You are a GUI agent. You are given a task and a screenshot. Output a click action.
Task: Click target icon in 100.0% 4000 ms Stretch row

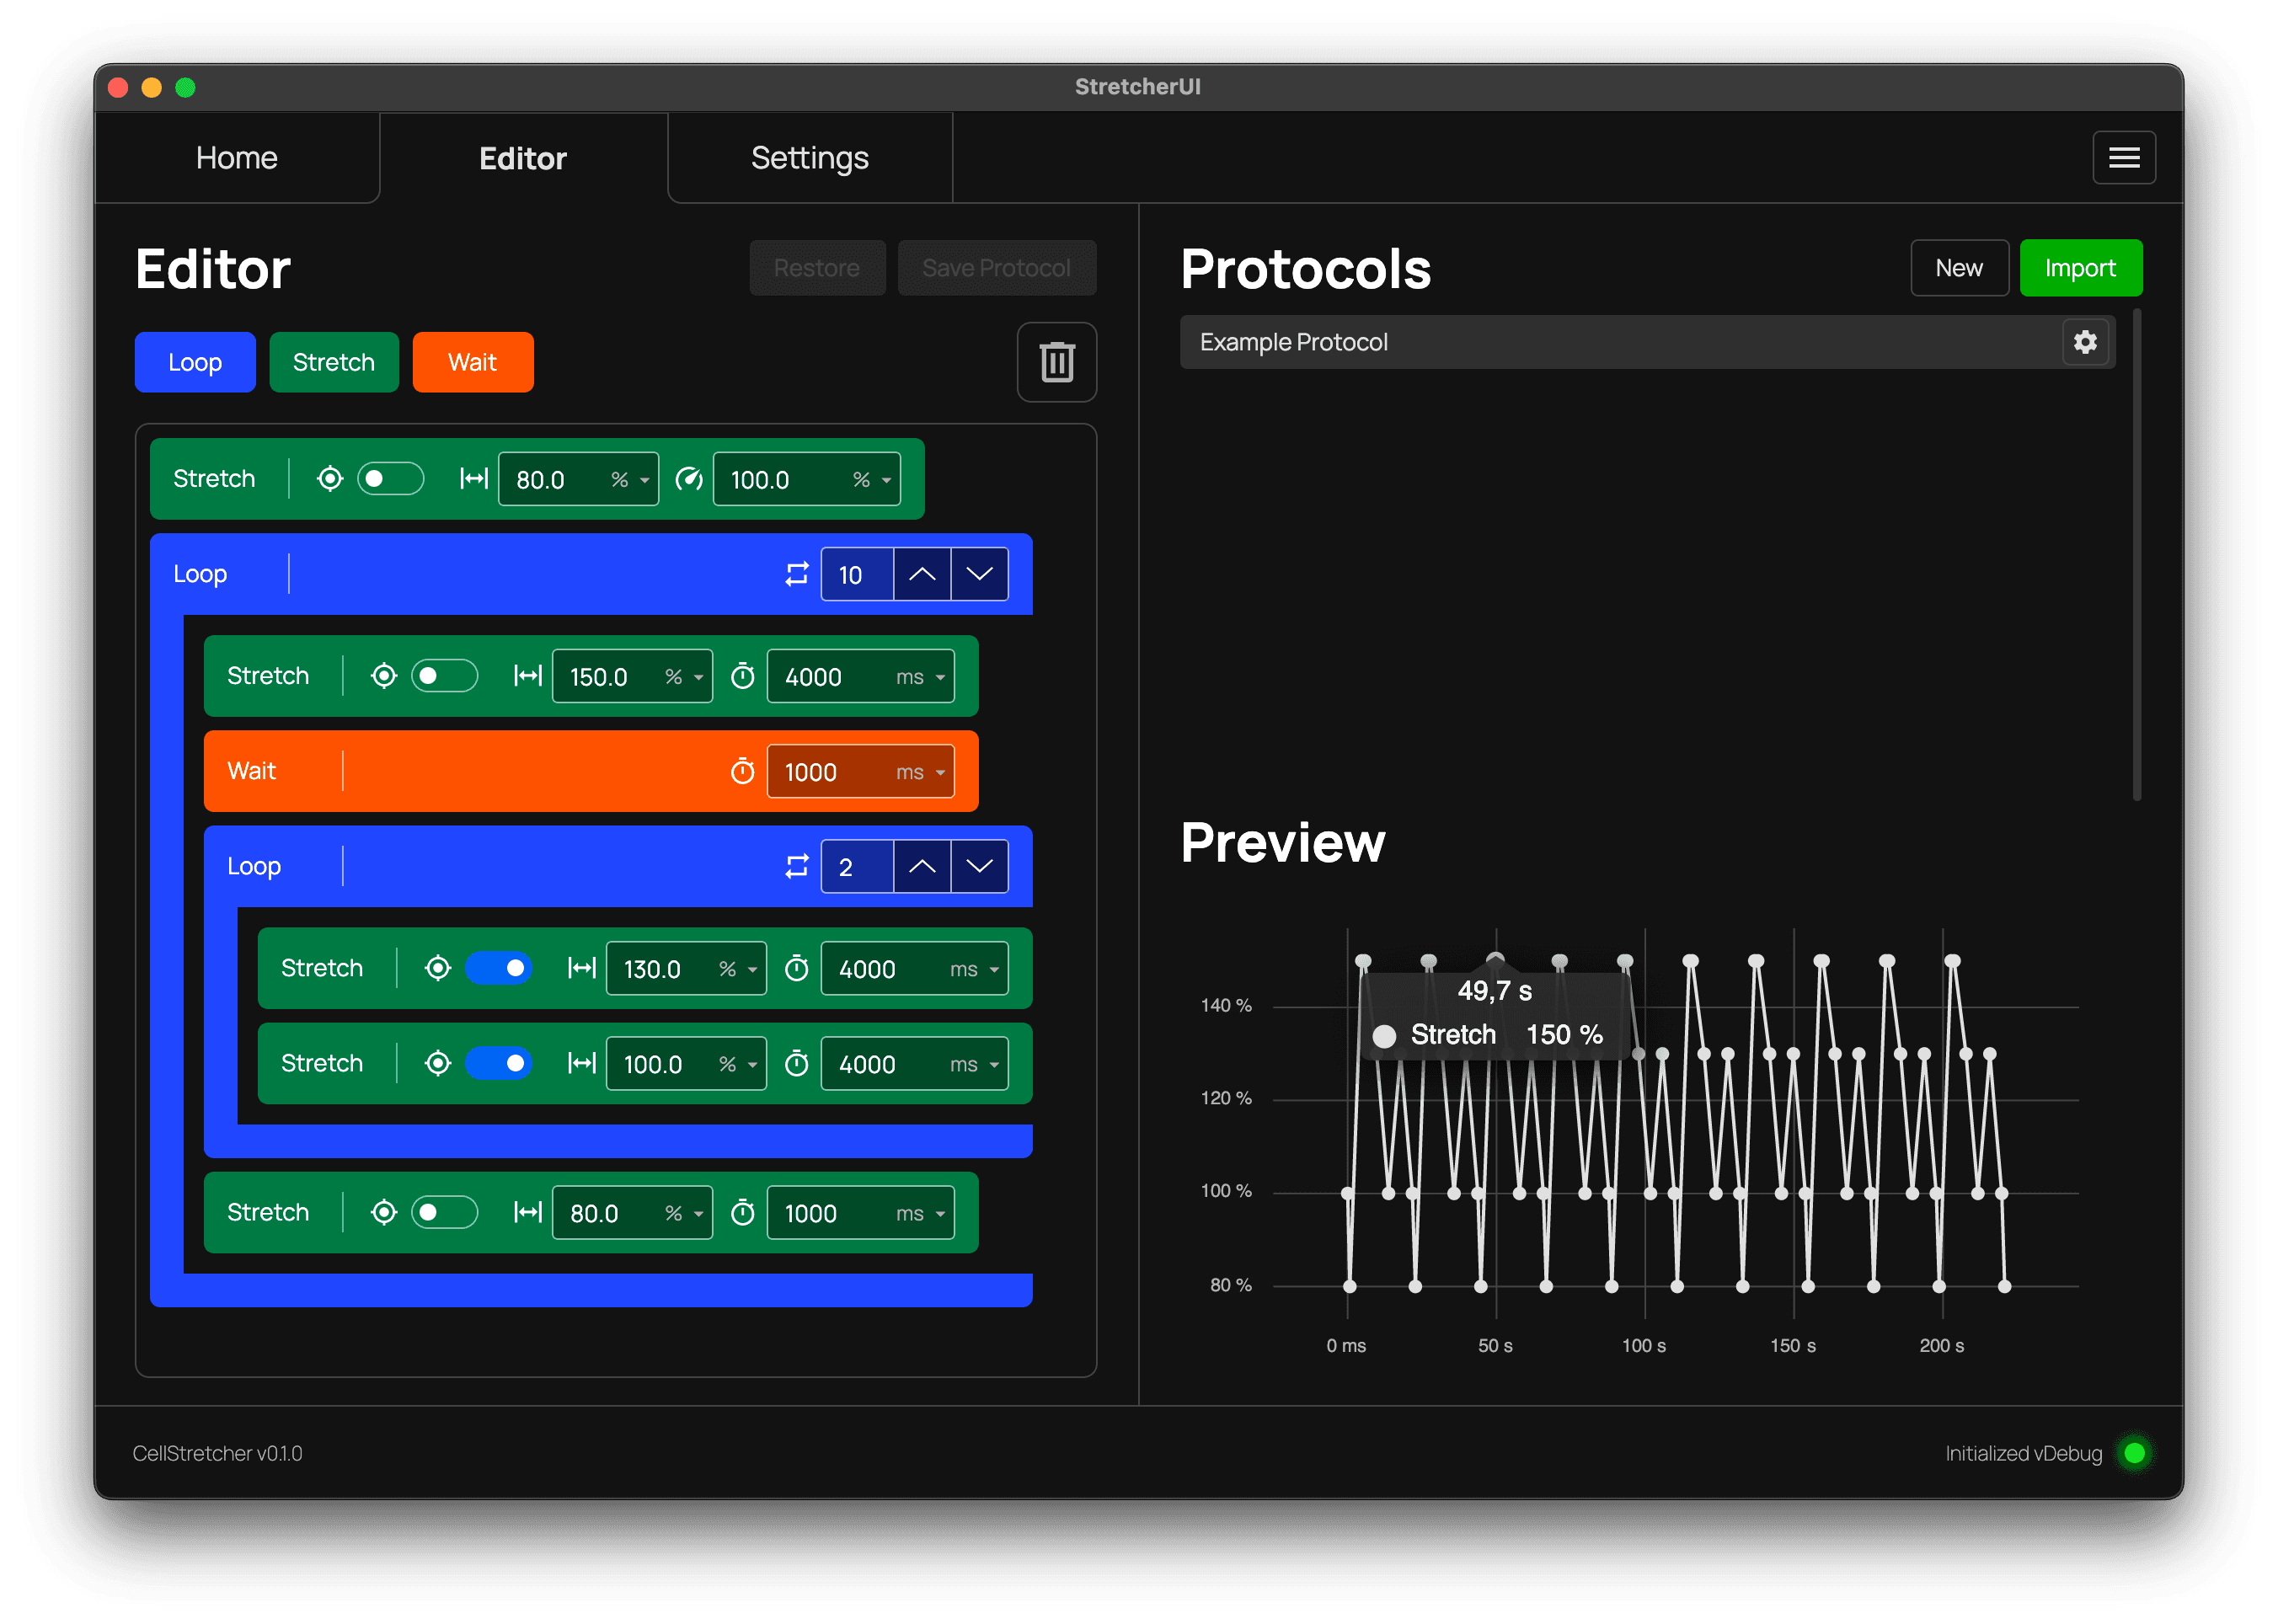(x=438, y=1063)
